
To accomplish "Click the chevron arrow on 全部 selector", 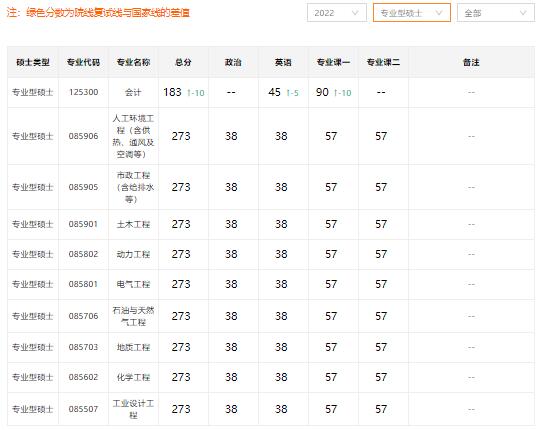I will [x=523, y=13].
